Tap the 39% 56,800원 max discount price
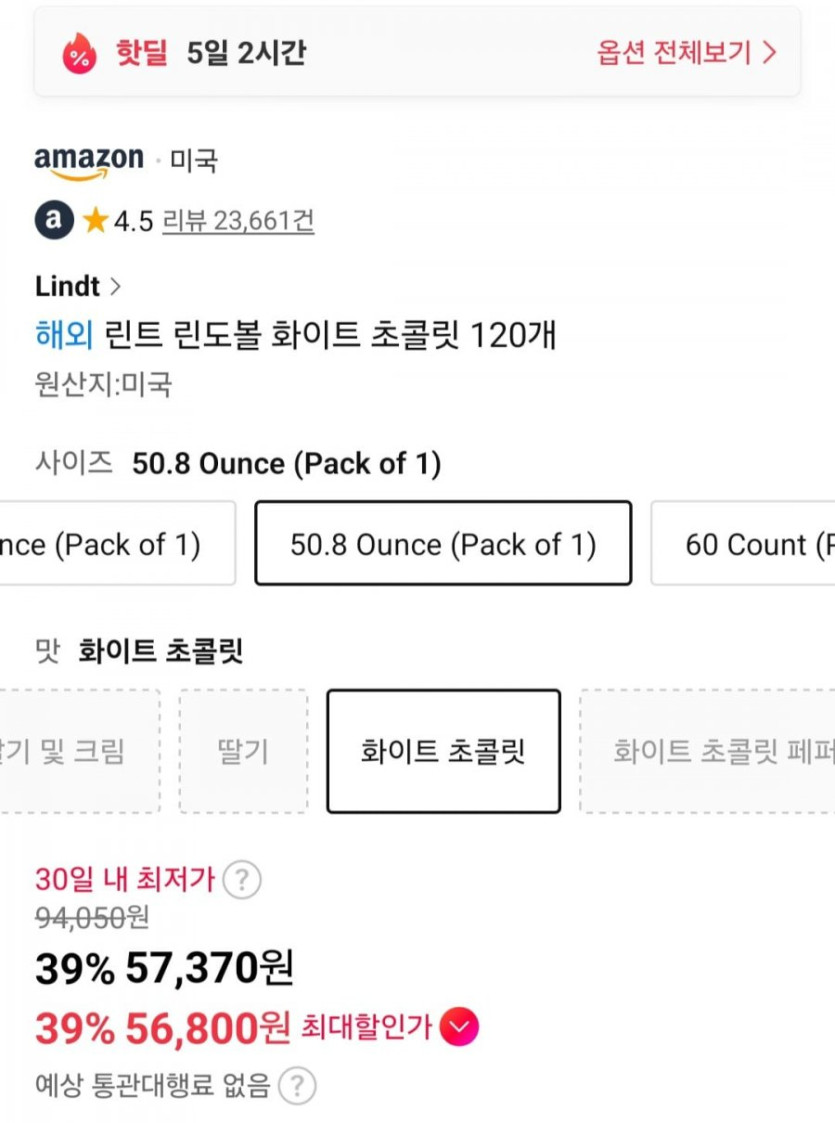Image resolution: width=835 pixels, height=1123 pixels. point(163,1027)
